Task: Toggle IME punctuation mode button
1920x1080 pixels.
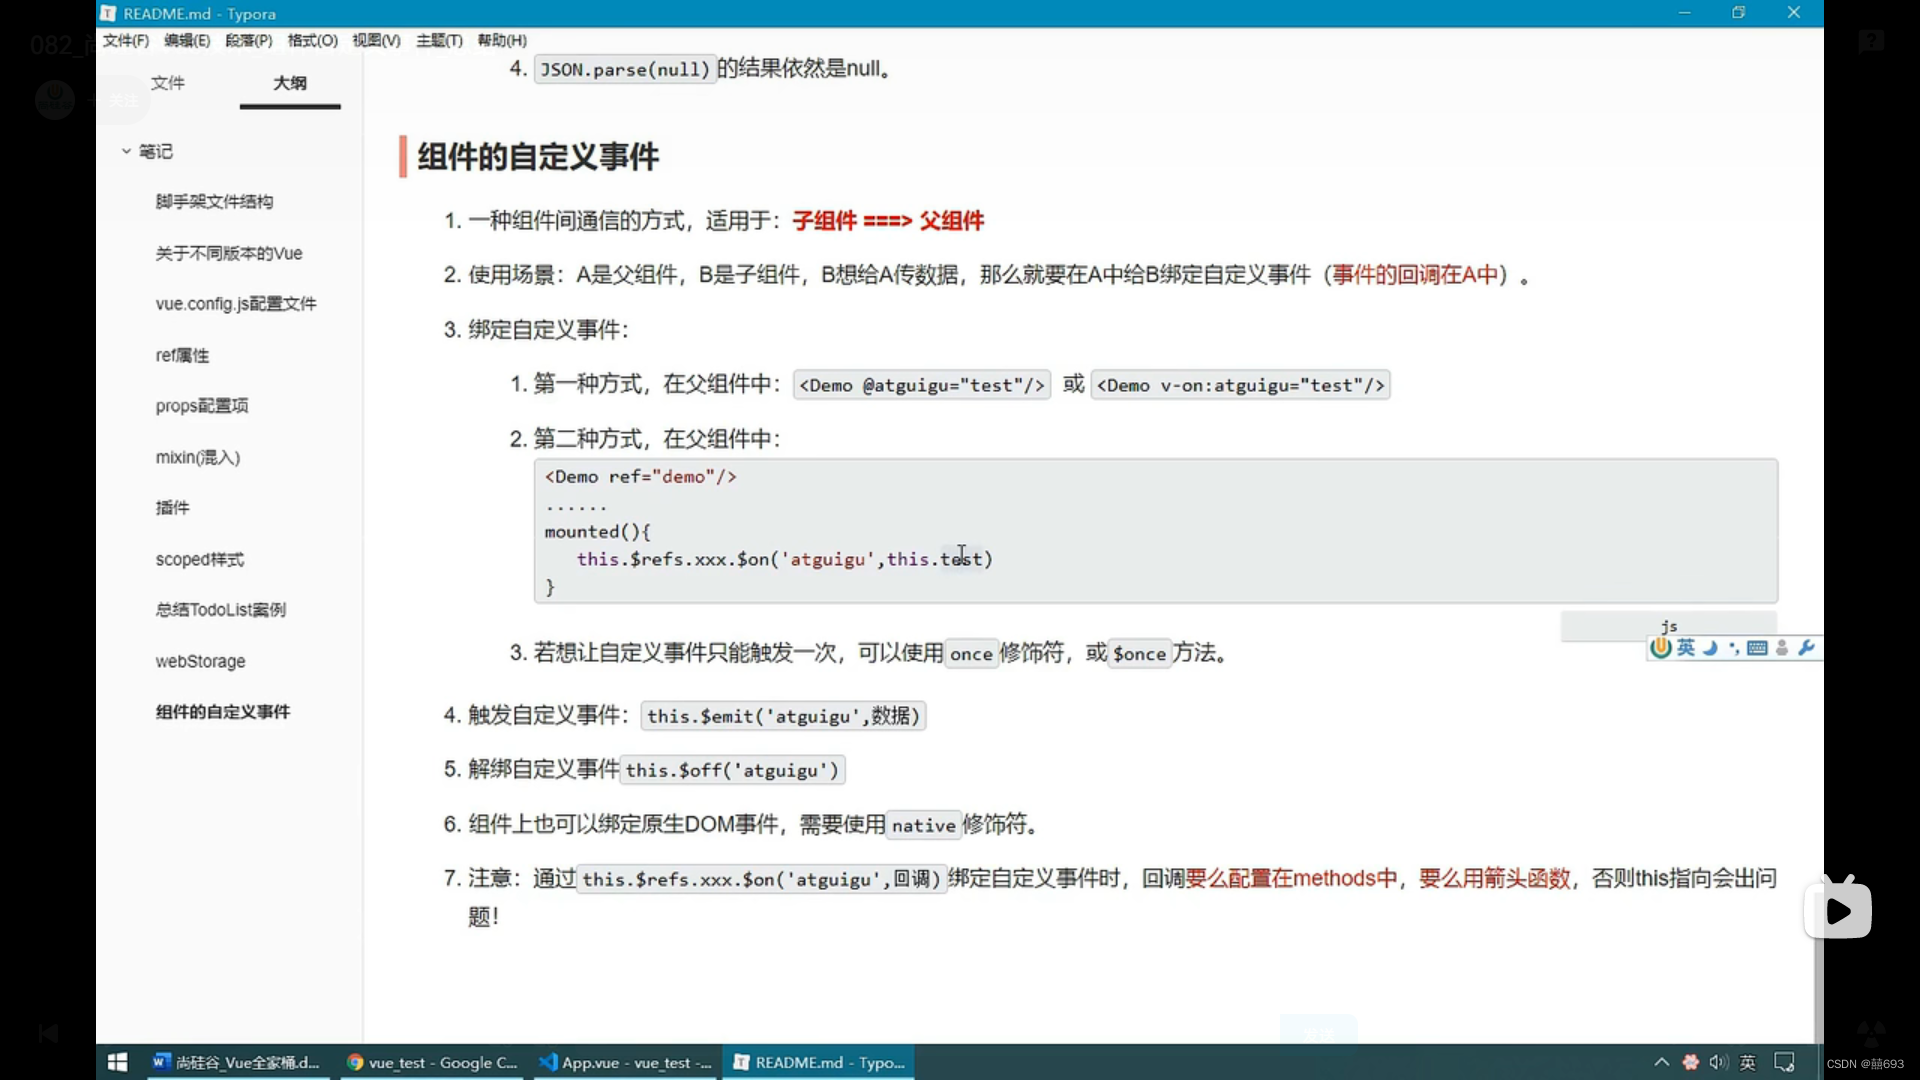Action: tap(1734, 648)
